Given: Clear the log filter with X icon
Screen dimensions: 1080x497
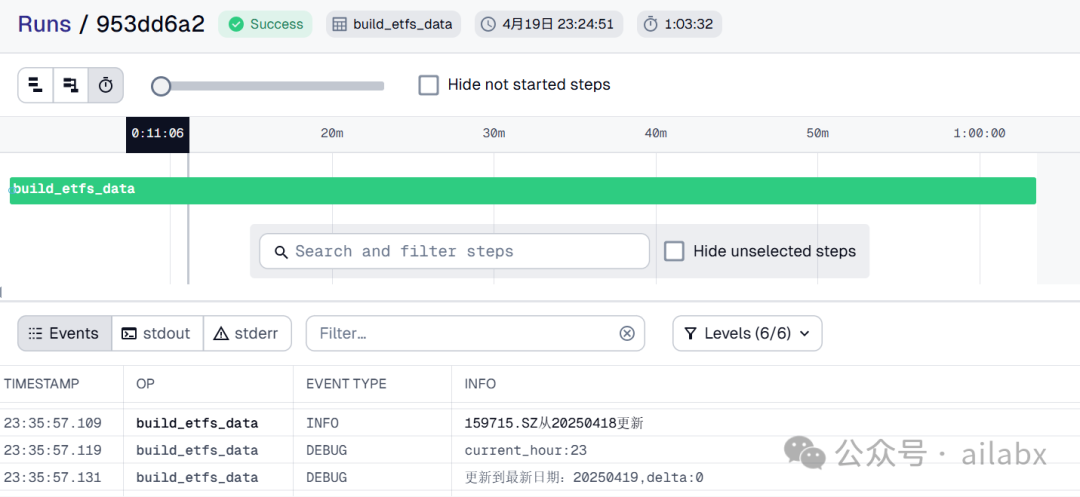Looking at the screenshot, I should (x=627, y=334).
